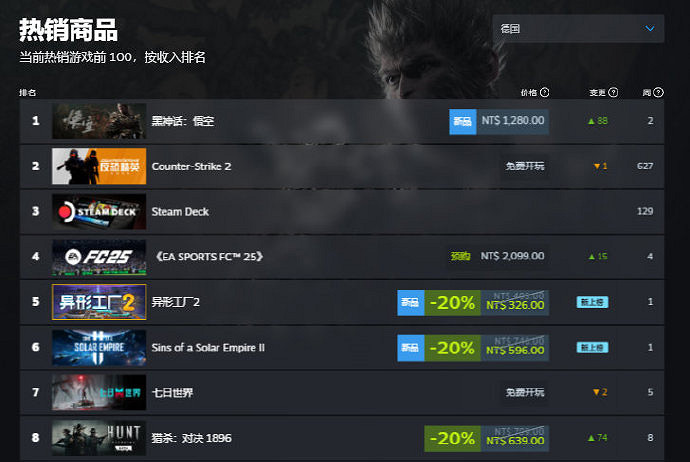Open the Counter-Strike 2 title link

tap(191, 166)
